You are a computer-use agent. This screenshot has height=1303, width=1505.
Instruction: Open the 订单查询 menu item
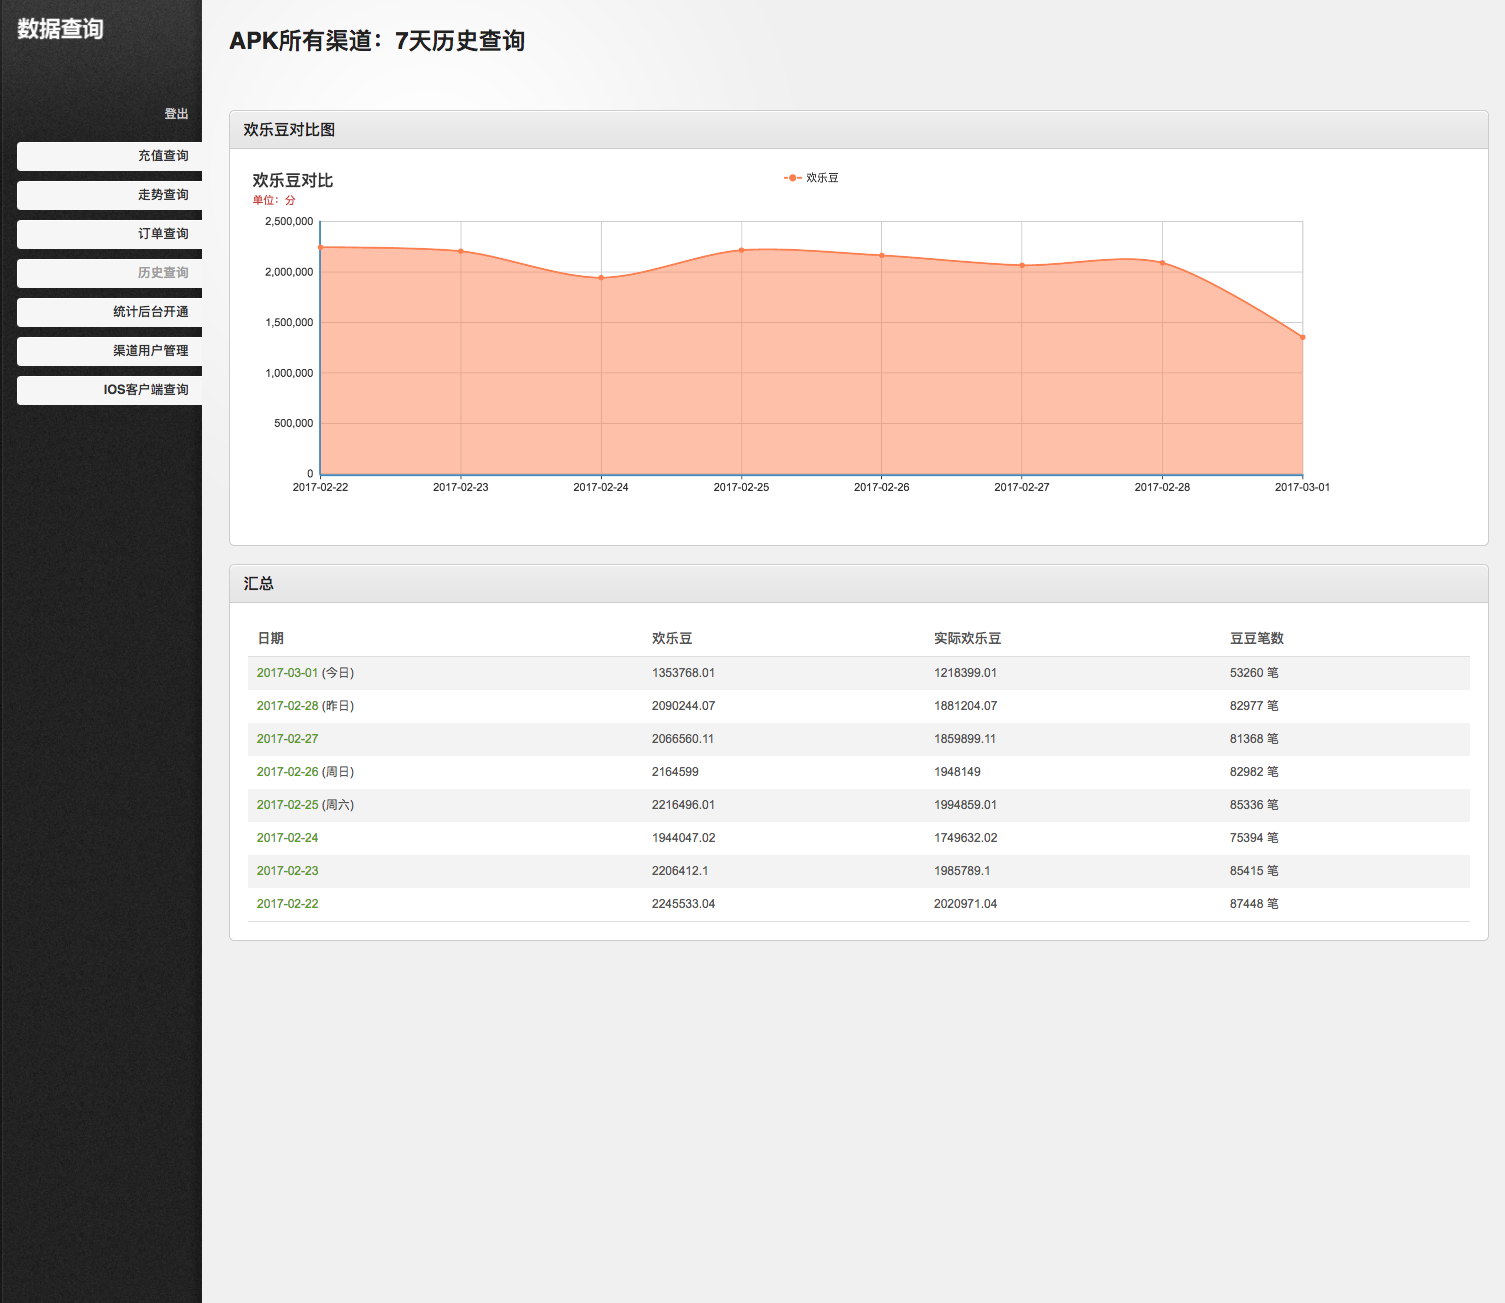click(x=110, y=234)
